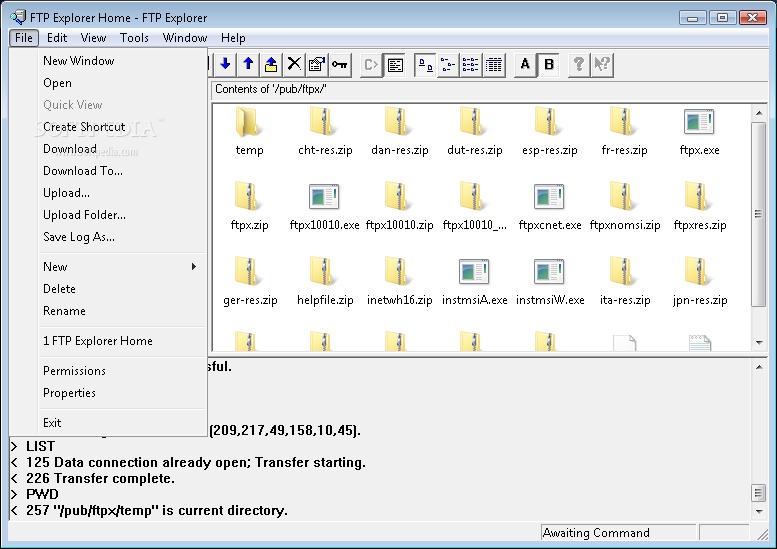Switch to Large Icons view icon
The width and height of the screenshot is (777, 549).
pos(426,64)
